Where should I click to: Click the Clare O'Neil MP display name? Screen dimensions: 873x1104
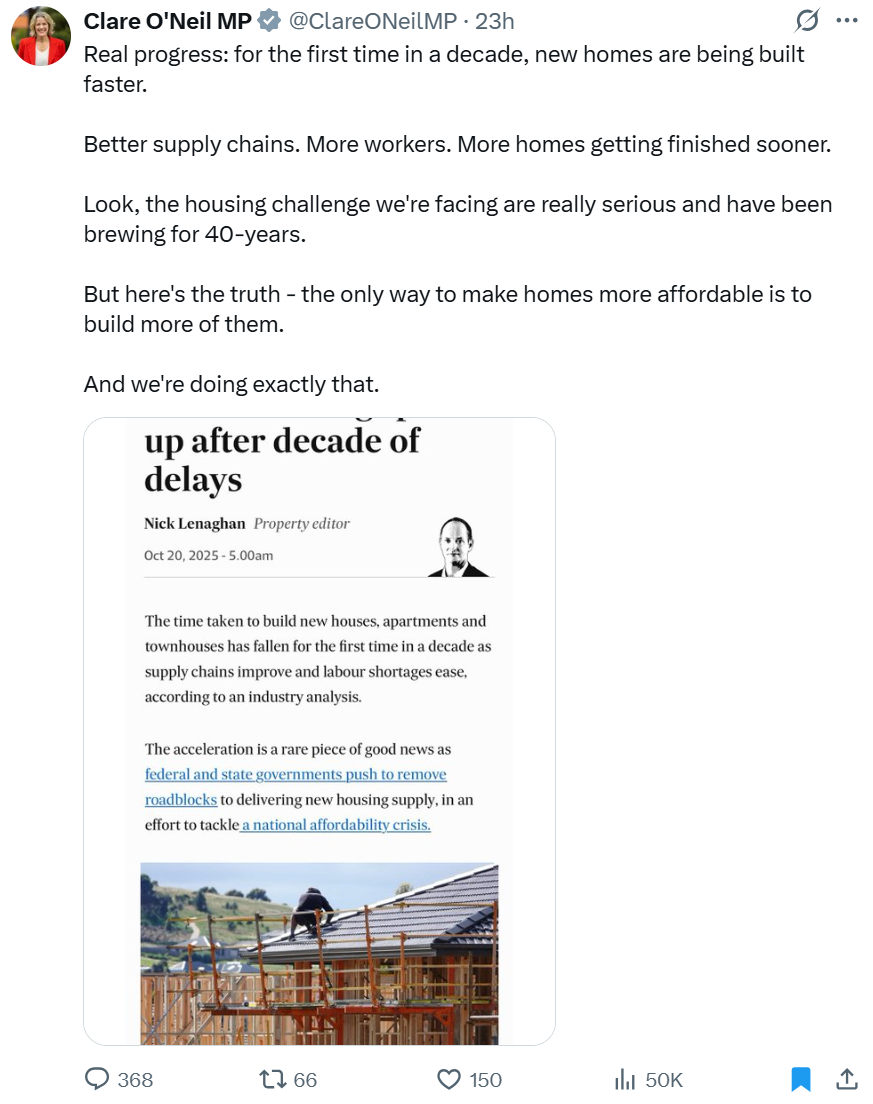pyautogui.click(x=167, y=21)
